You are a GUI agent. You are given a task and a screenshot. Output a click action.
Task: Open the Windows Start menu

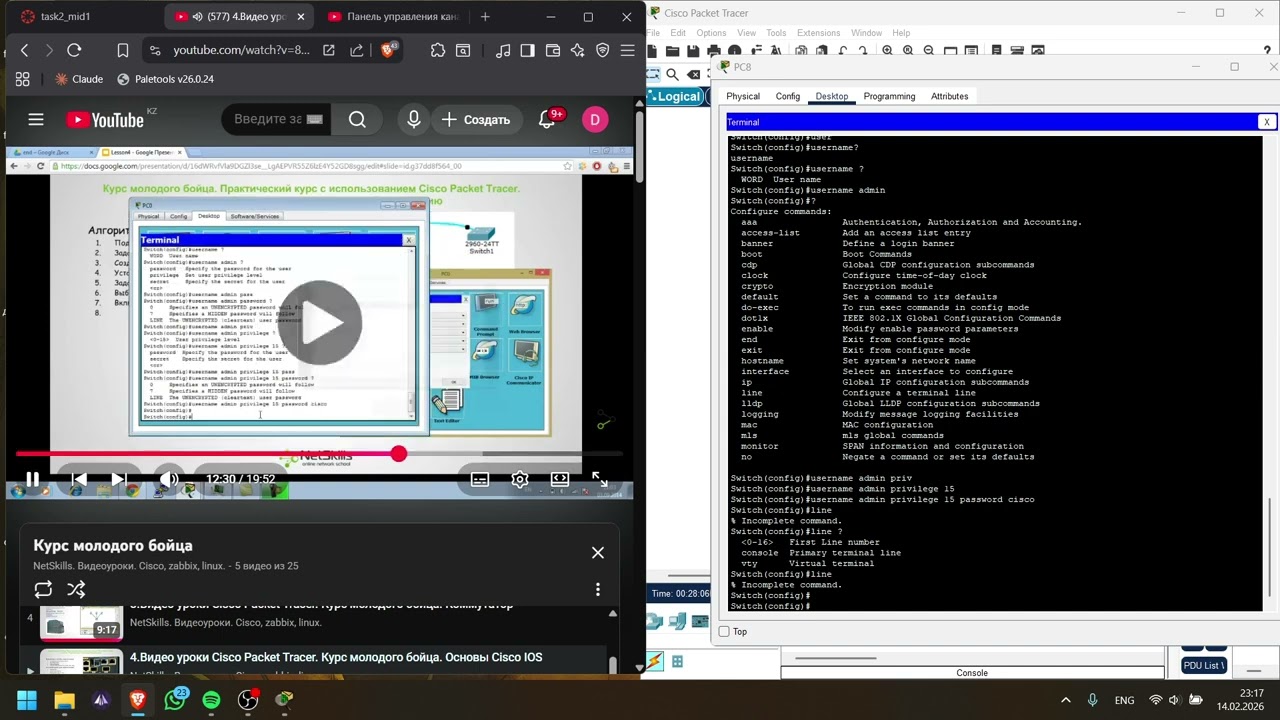pyautogui.click(x=27, y=700)
